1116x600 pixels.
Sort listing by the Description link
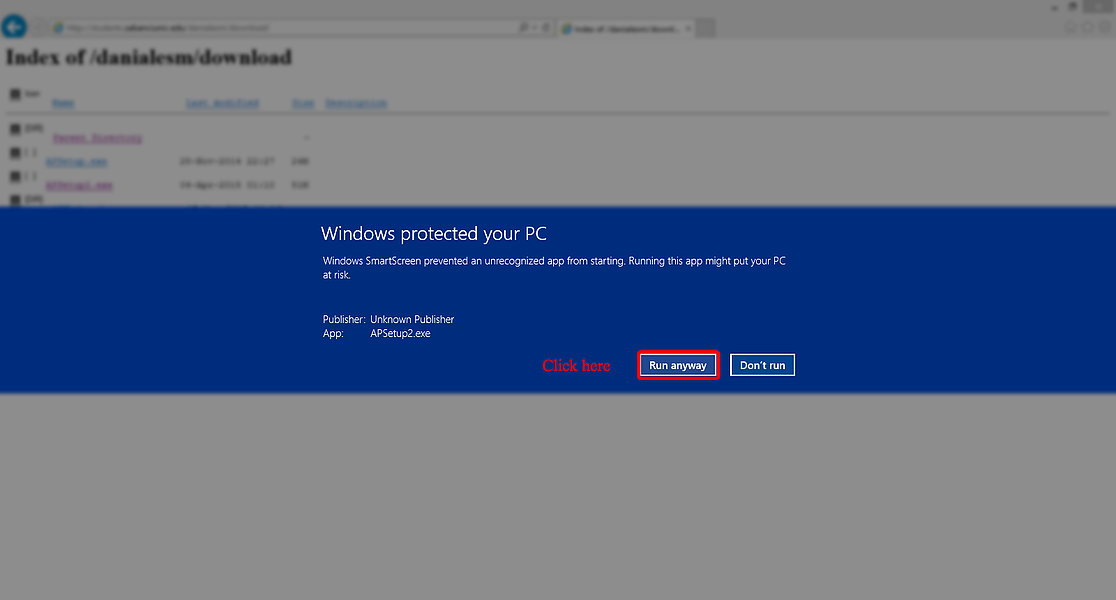356,103
